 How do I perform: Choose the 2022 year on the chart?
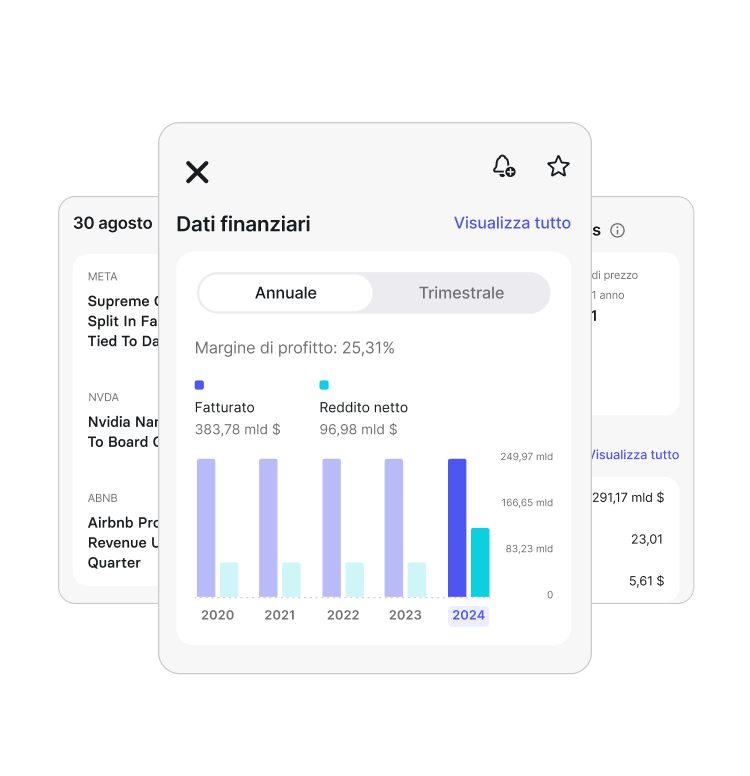click(x=343, y=615)
